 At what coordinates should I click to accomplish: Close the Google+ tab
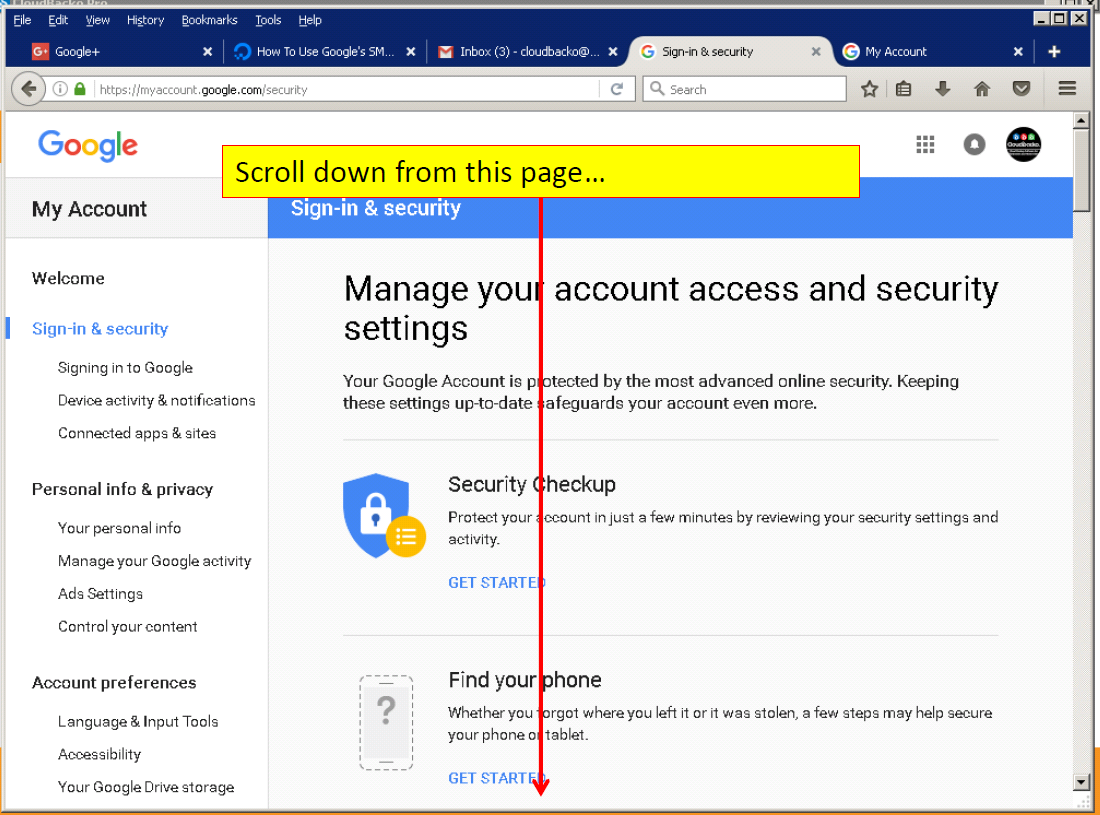pyautogui.click(x=207, y=51)
